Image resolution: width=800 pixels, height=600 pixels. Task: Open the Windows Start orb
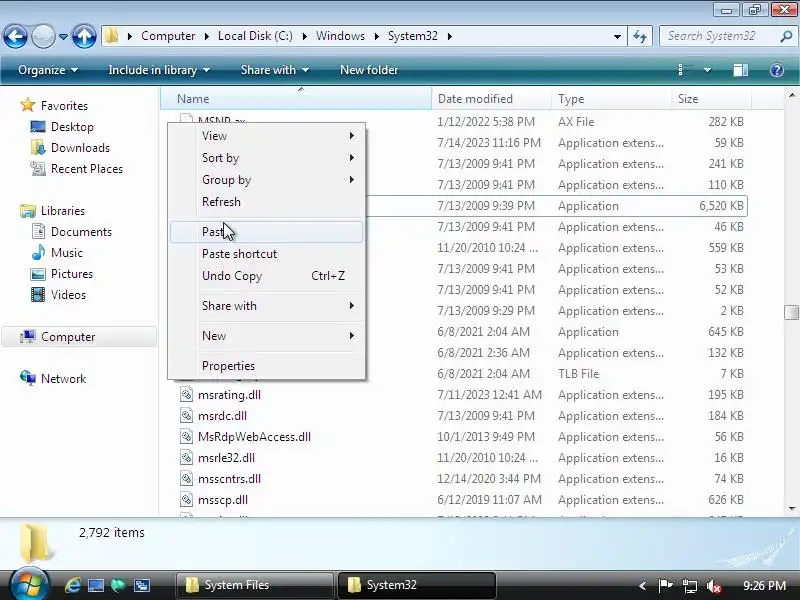(x=29, y=584)
